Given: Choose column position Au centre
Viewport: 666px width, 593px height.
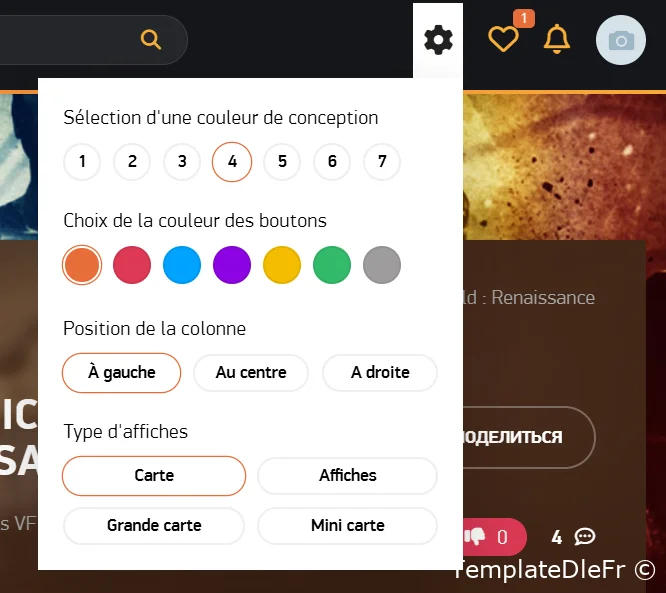Looking at the screenshot, I should (251, 373).
